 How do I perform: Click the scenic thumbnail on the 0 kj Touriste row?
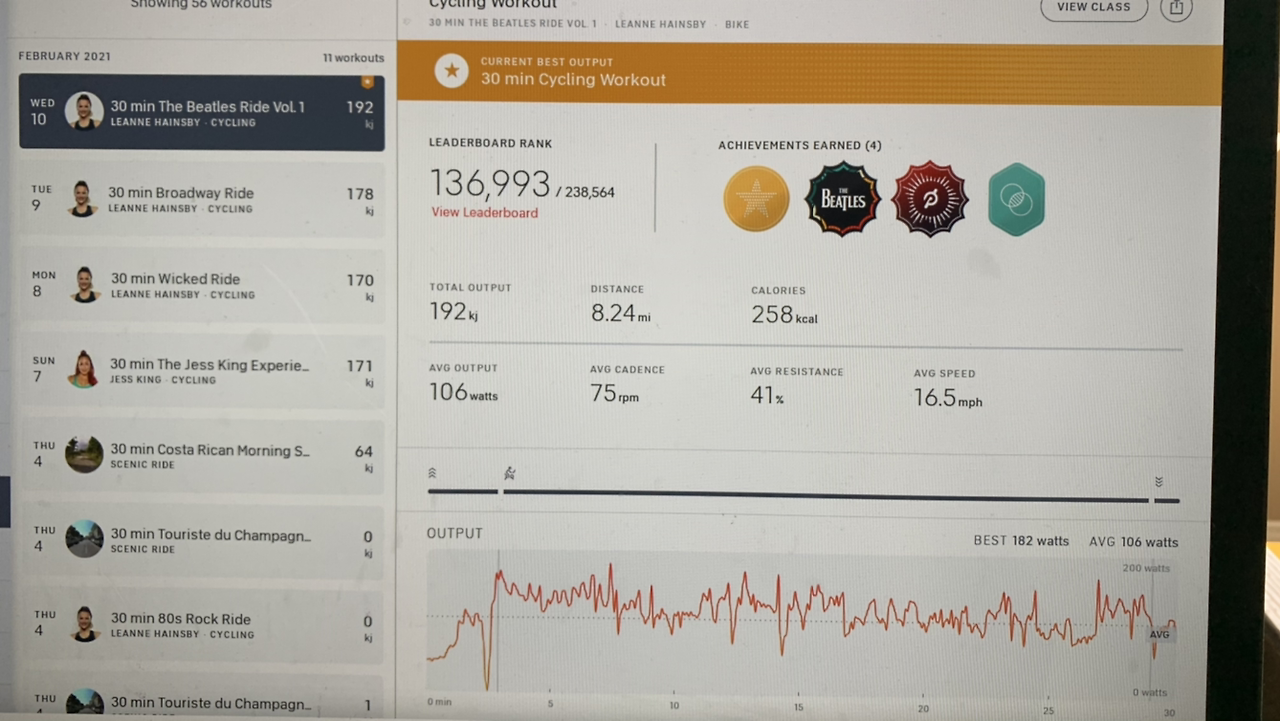click(x=84, y=539)
